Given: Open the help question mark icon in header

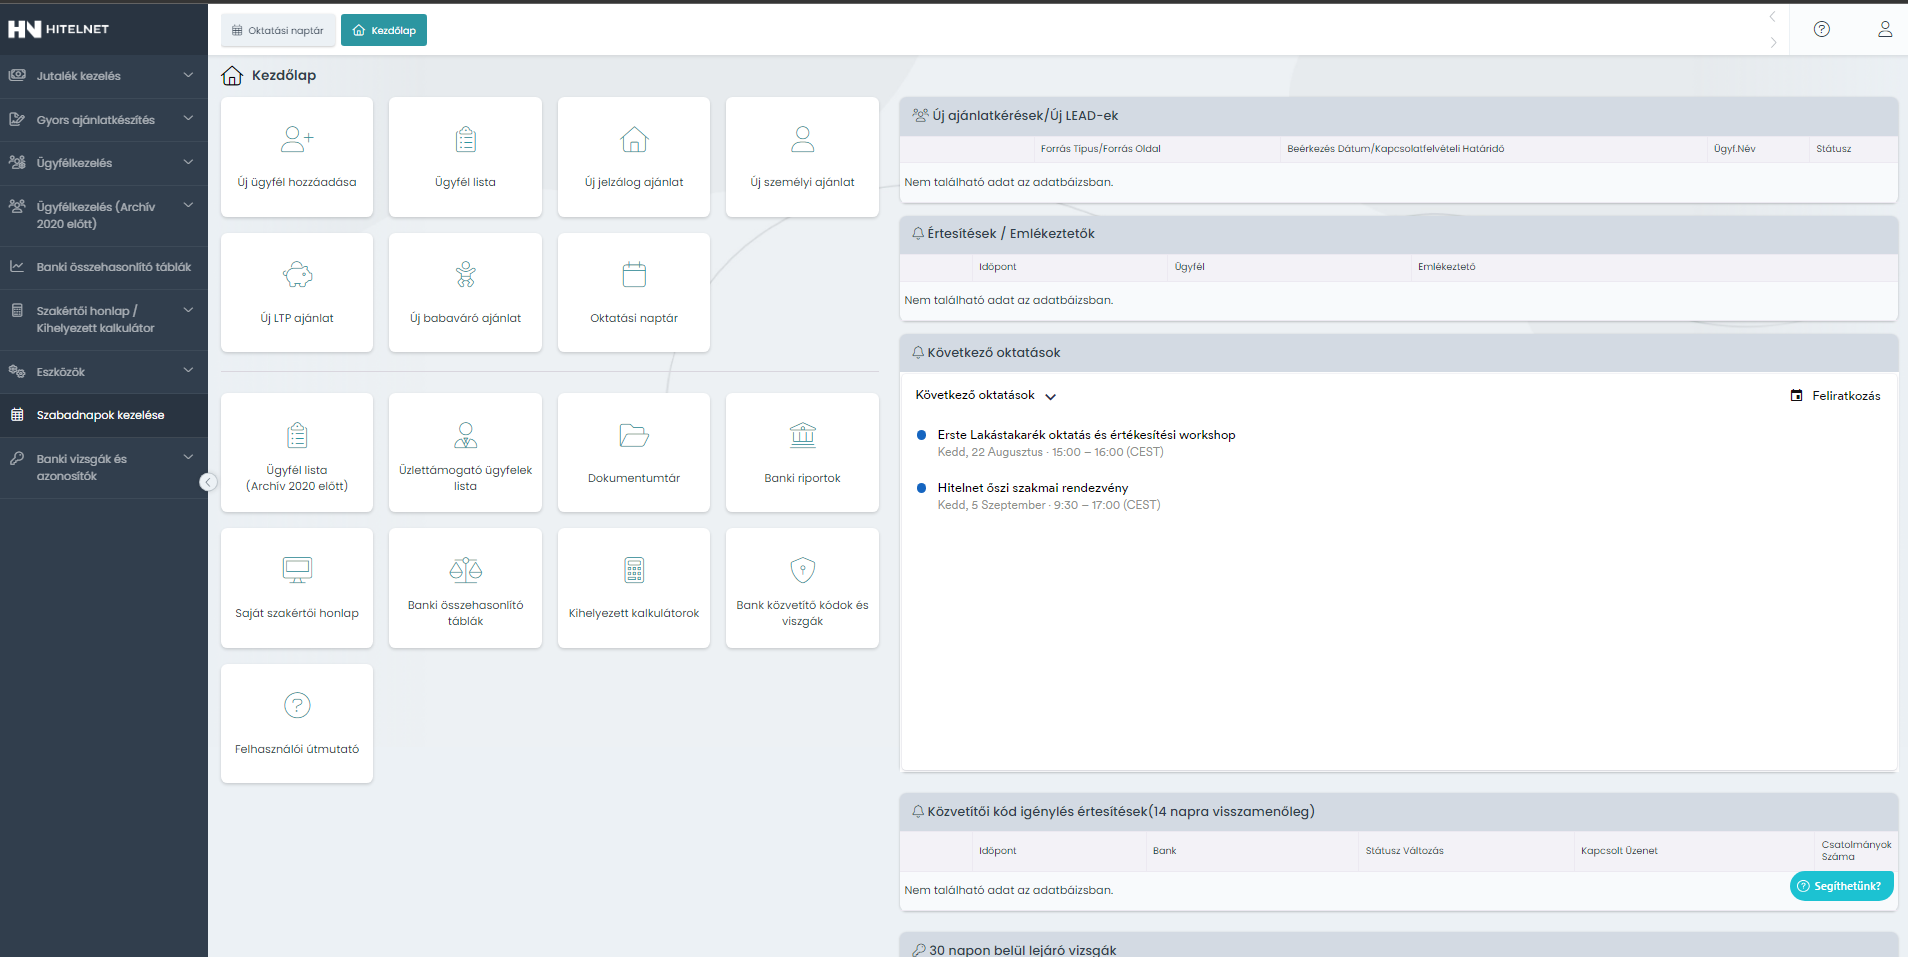Looking at the screenshot, I should [x=1822, y=29].
